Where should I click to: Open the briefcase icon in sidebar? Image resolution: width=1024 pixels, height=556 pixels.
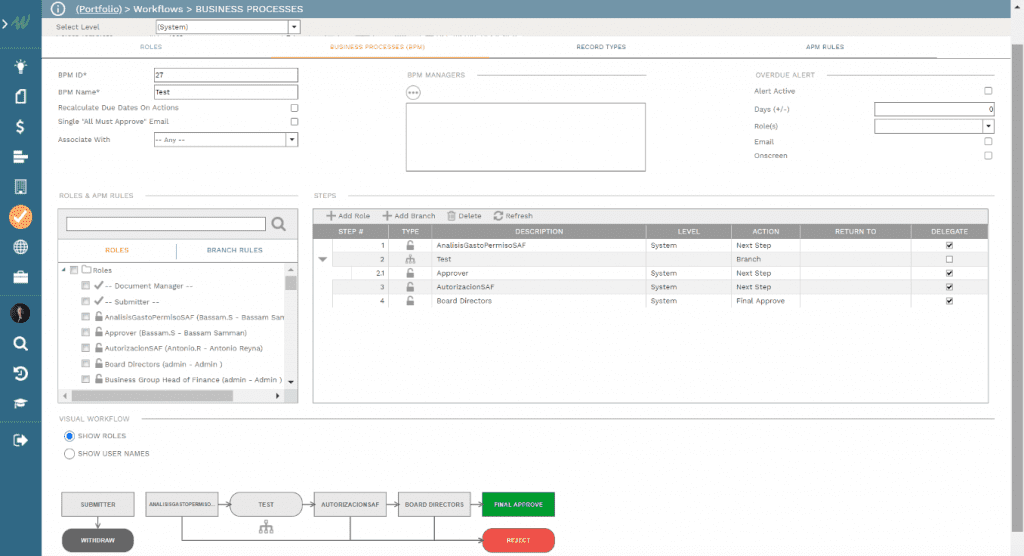pos(20,277)
